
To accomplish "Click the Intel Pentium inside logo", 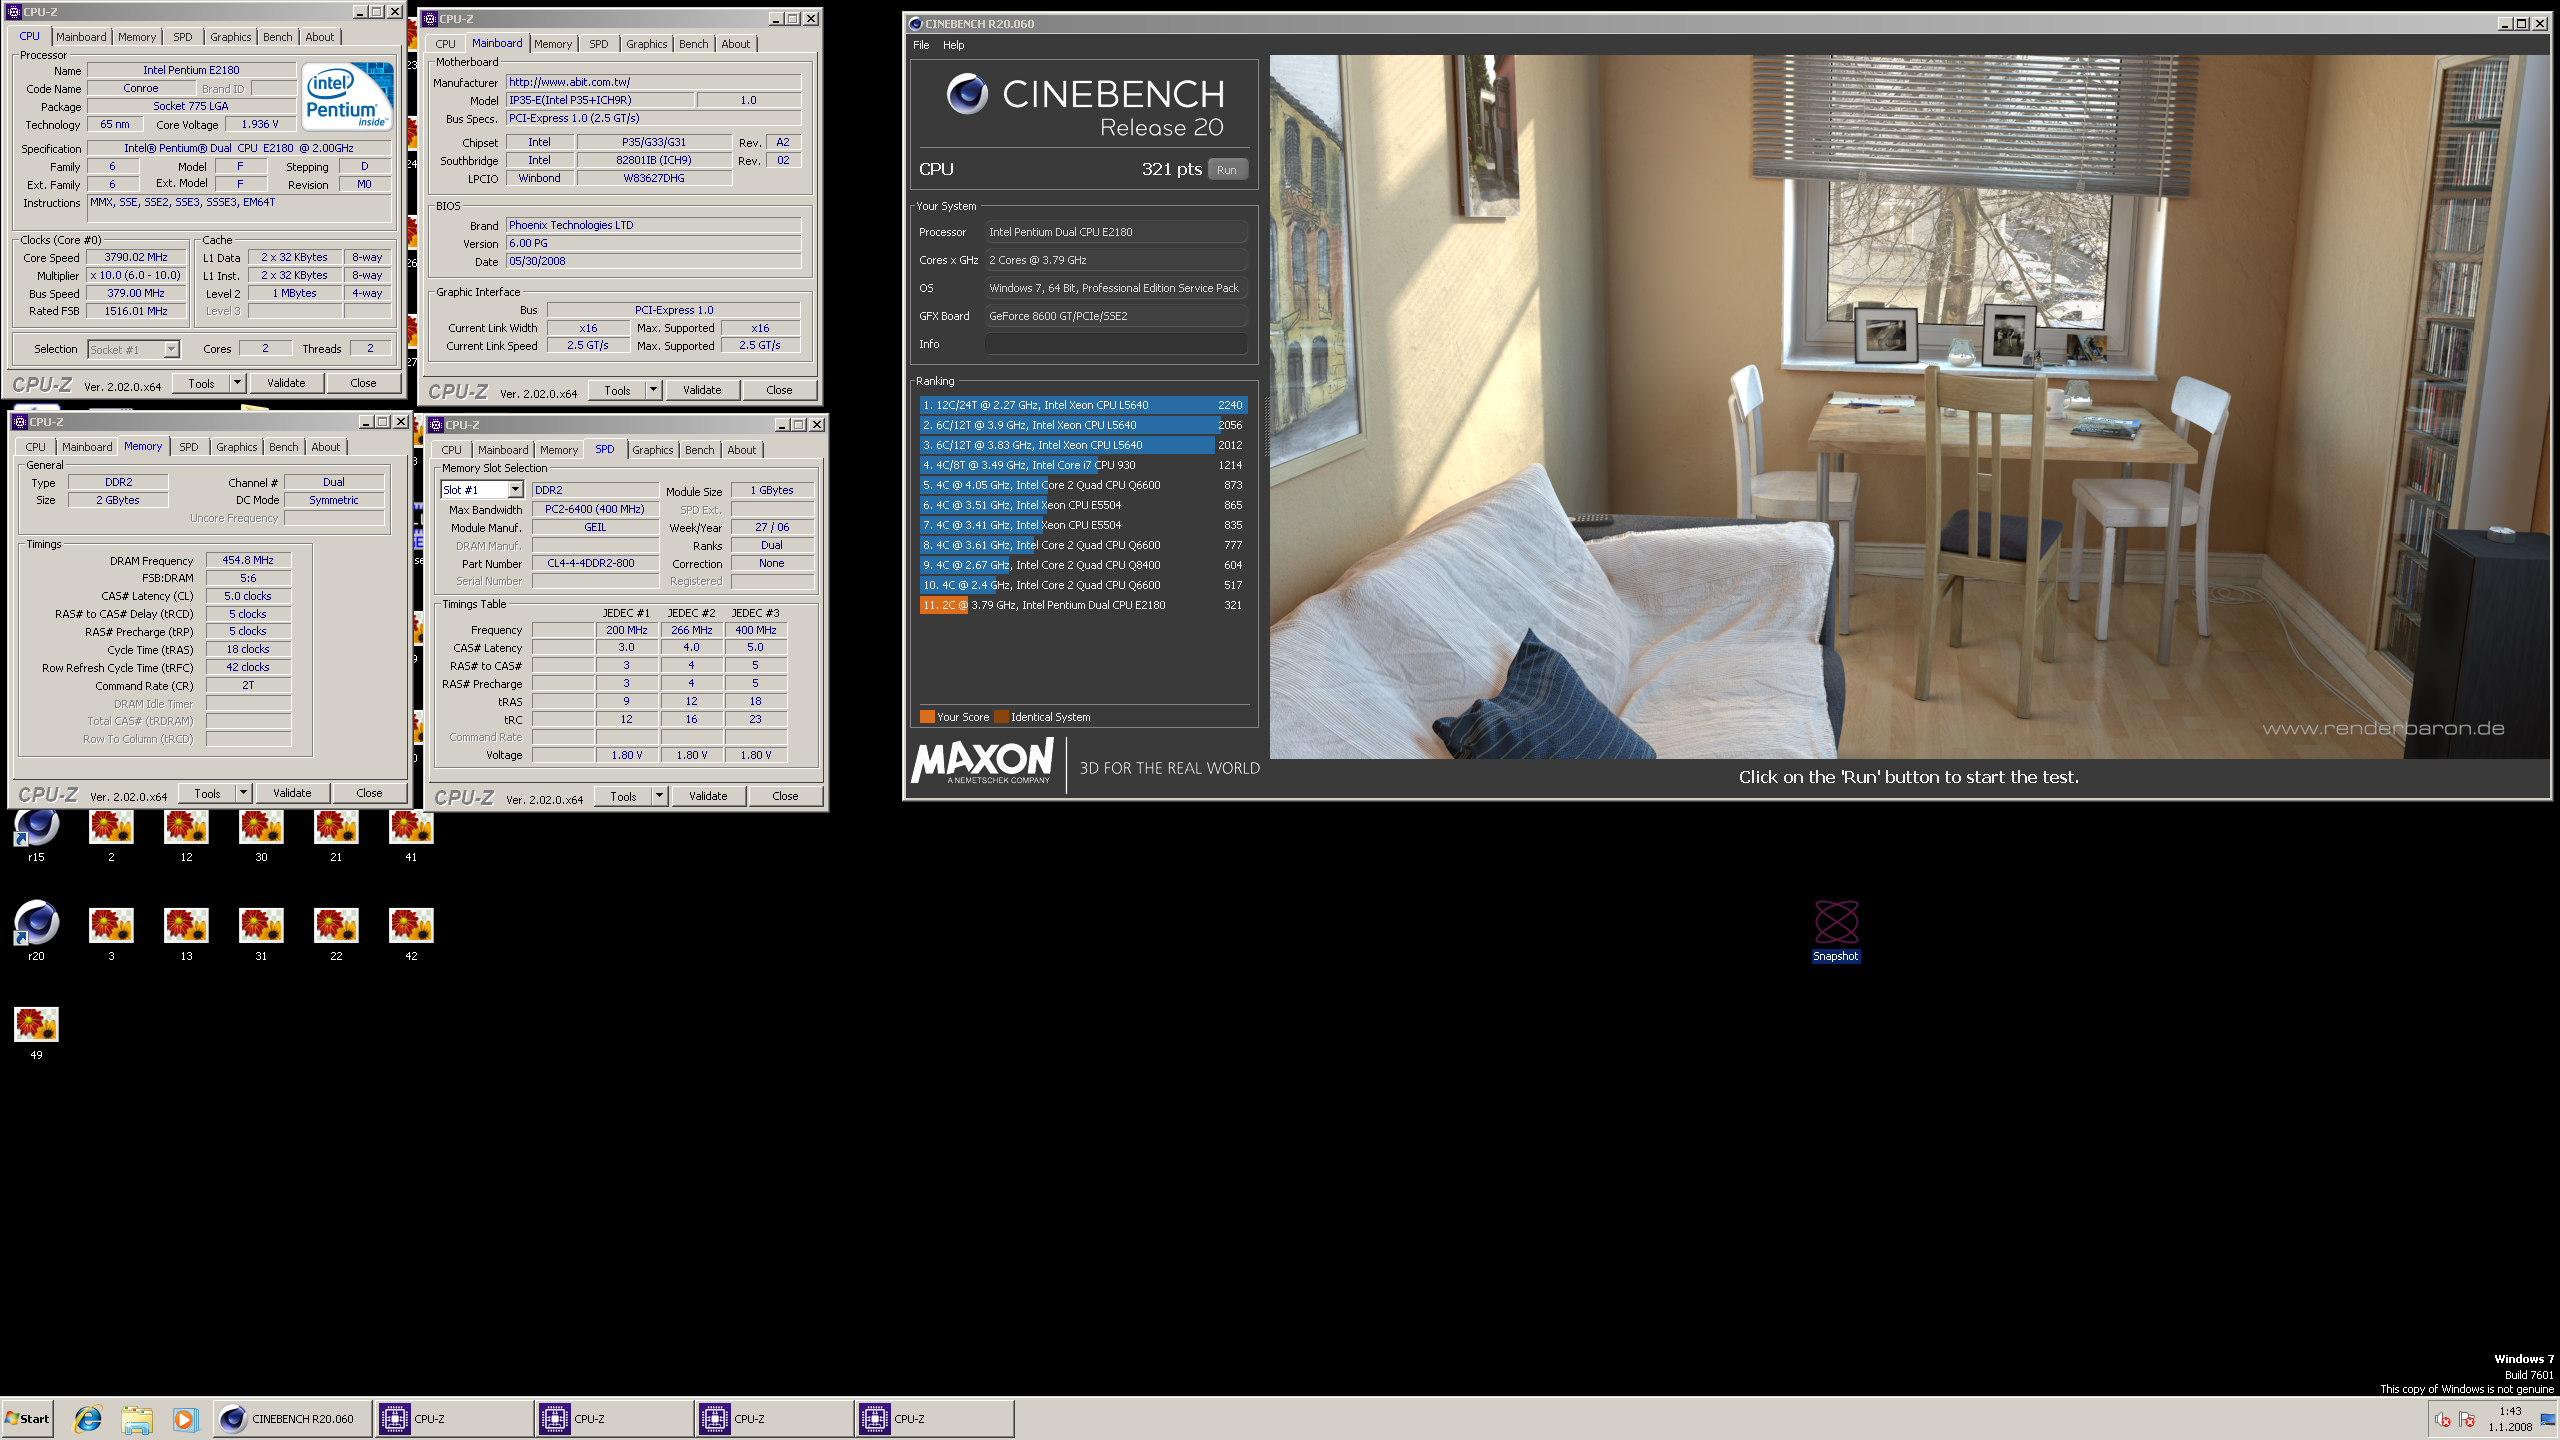I will tap(348, 97).
